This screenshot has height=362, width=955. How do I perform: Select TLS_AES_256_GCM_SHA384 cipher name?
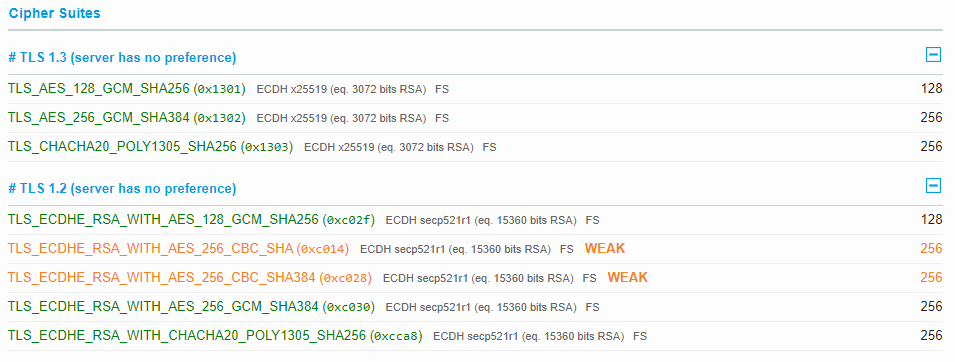[99, 118]
